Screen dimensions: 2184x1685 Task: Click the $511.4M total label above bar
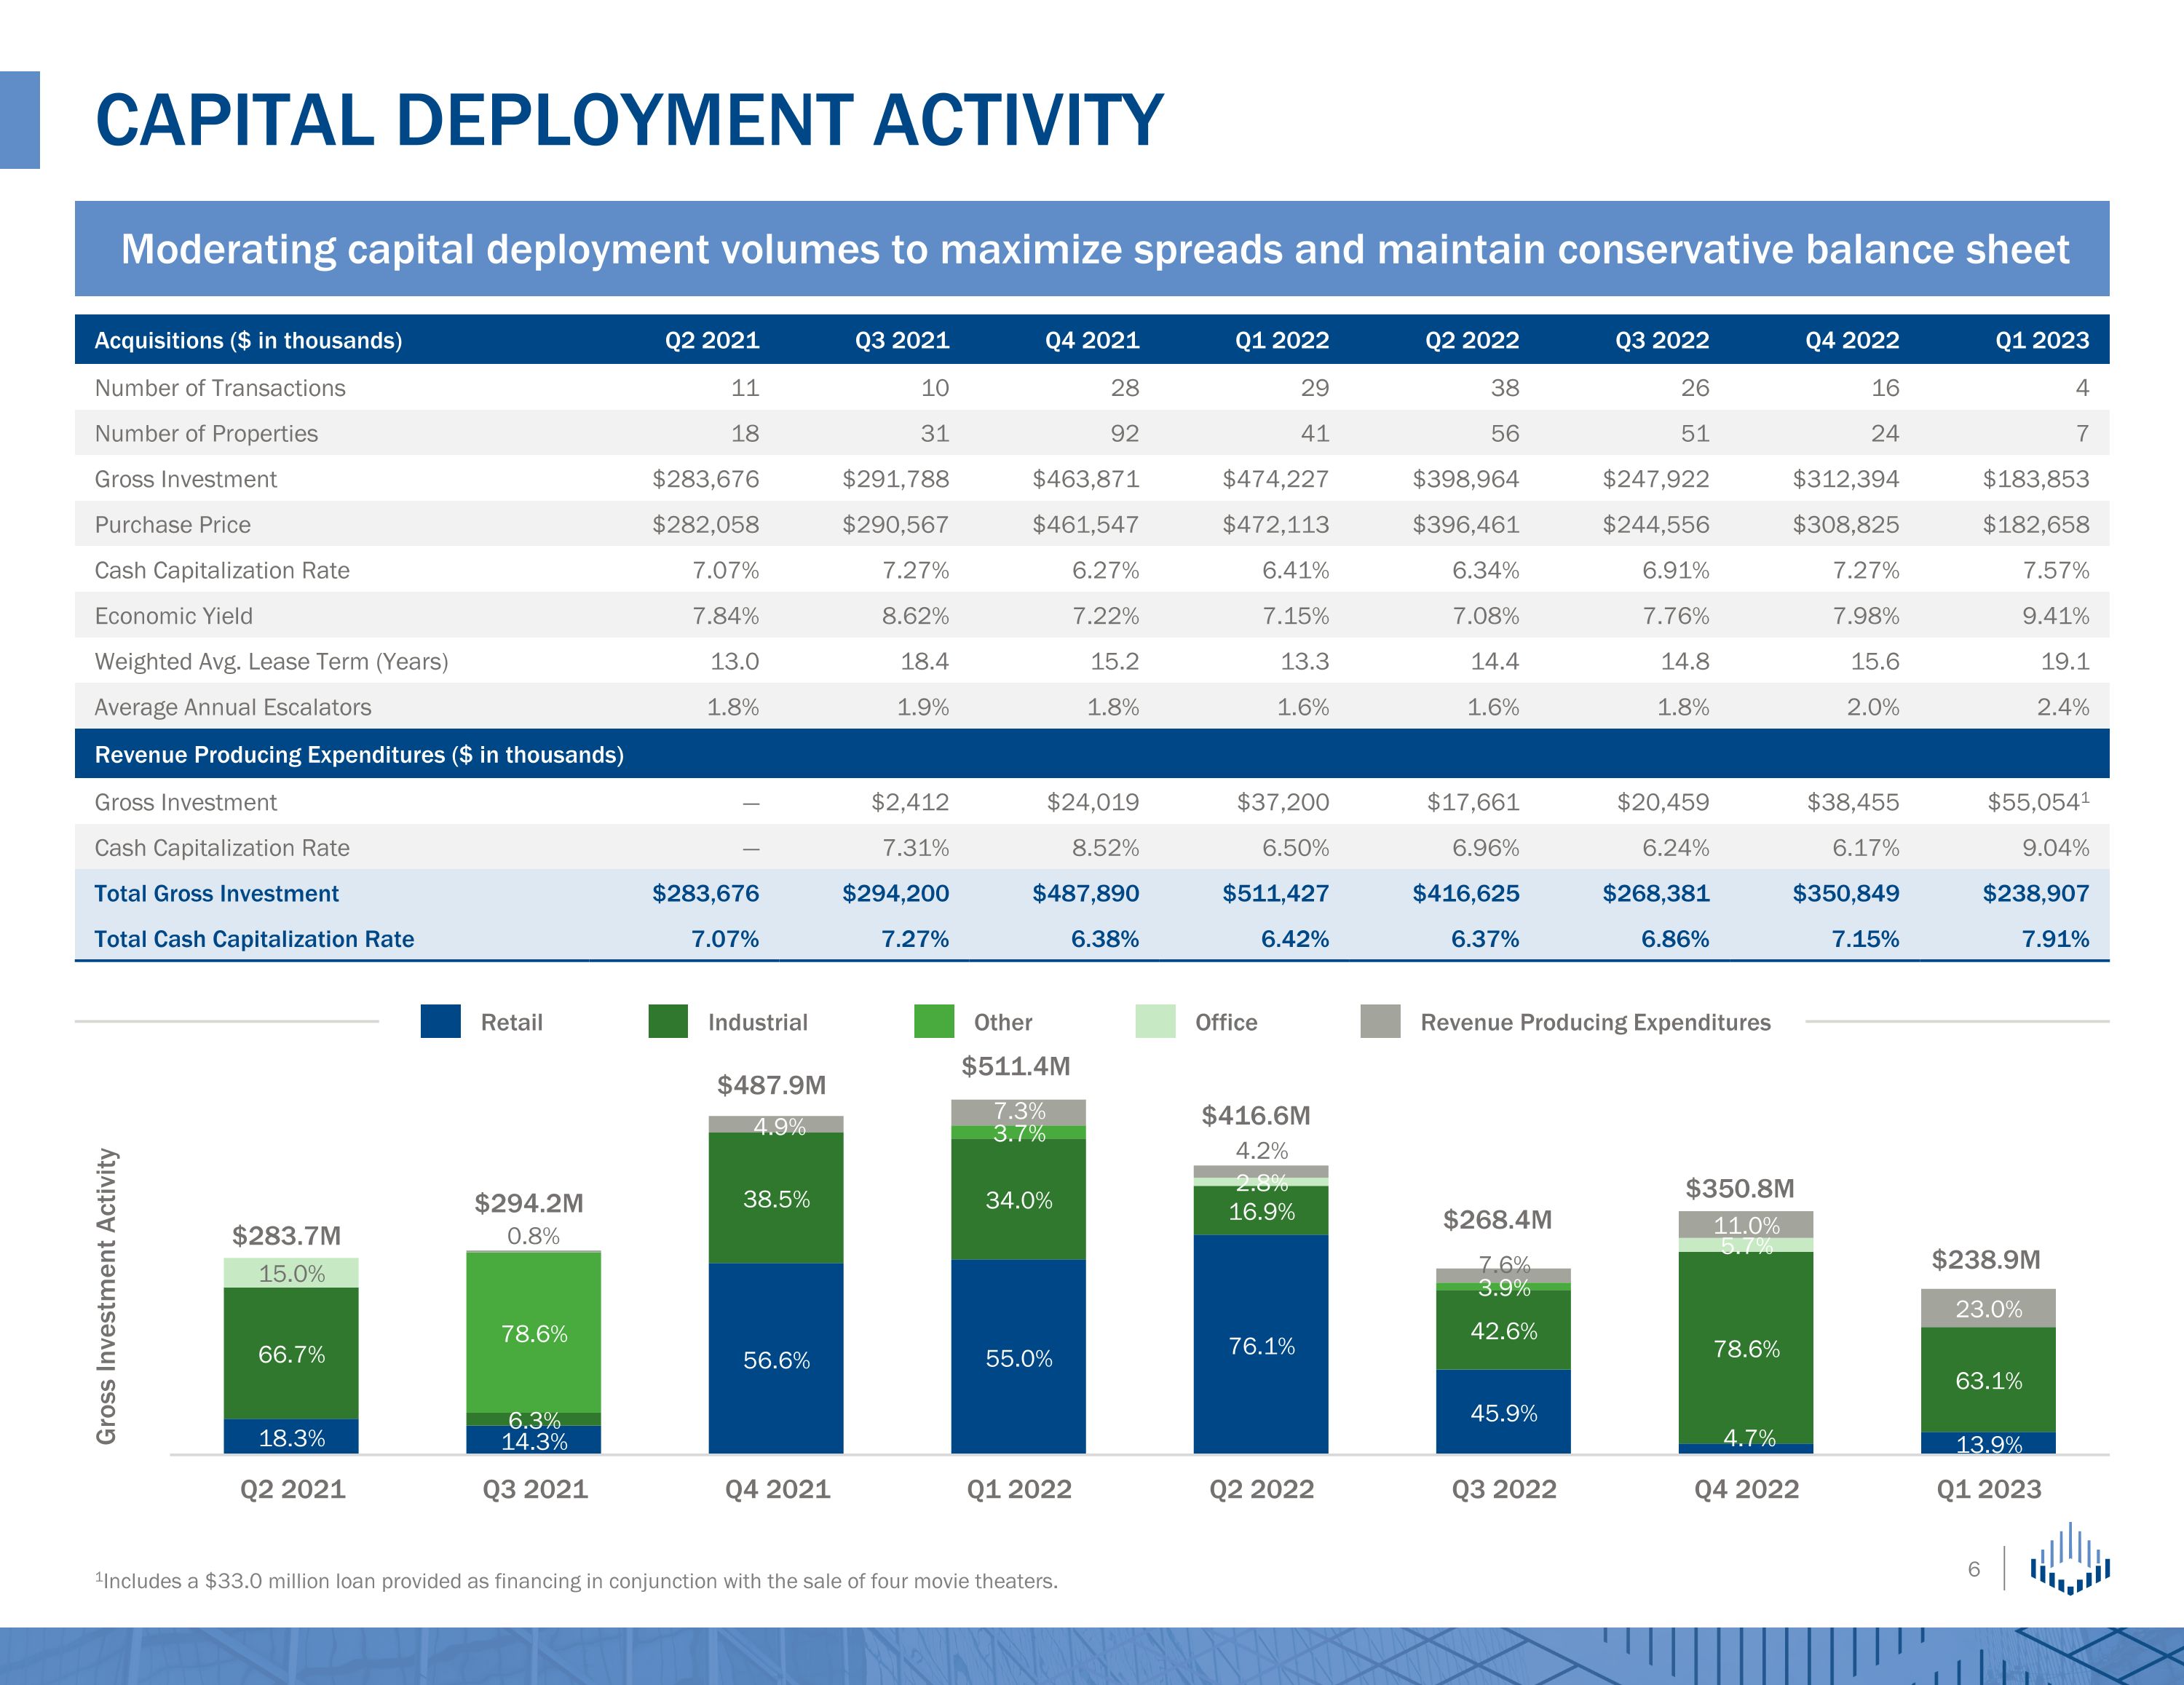1015,1066
